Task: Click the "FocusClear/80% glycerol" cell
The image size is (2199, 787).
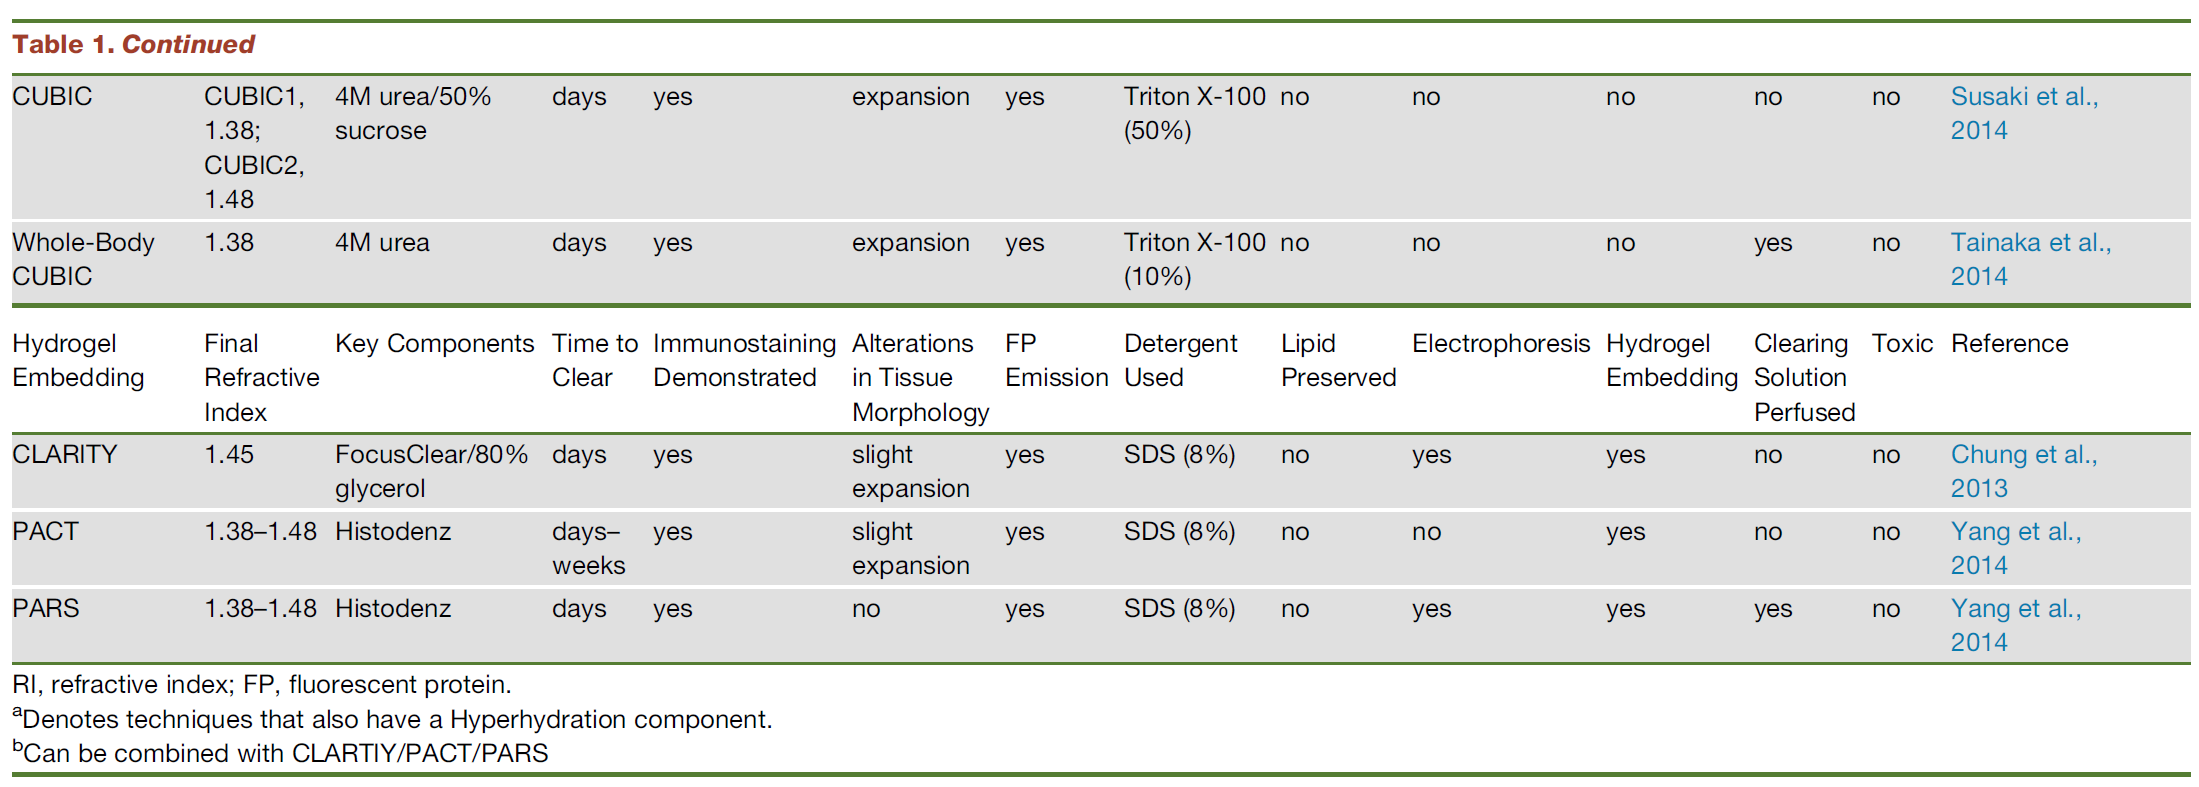Action: point(431,471)
